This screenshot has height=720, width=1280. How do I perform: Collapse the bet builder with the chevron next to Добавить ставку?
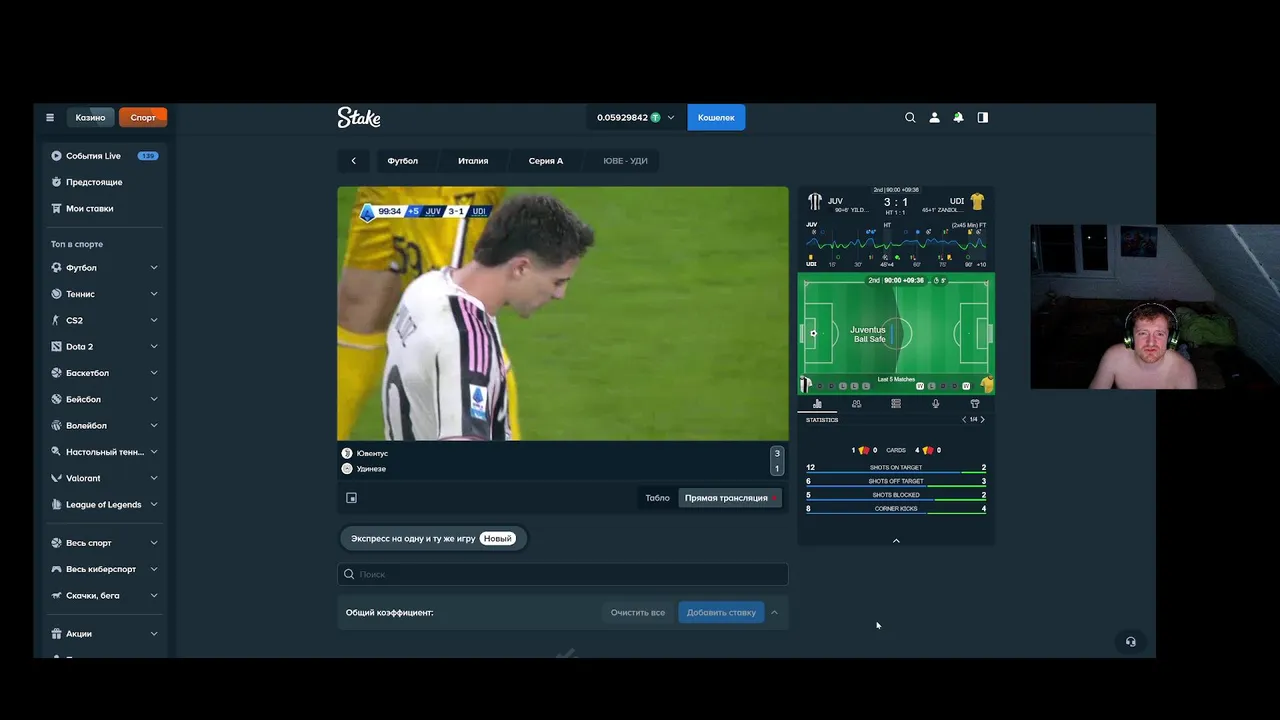tap(774, 613)
